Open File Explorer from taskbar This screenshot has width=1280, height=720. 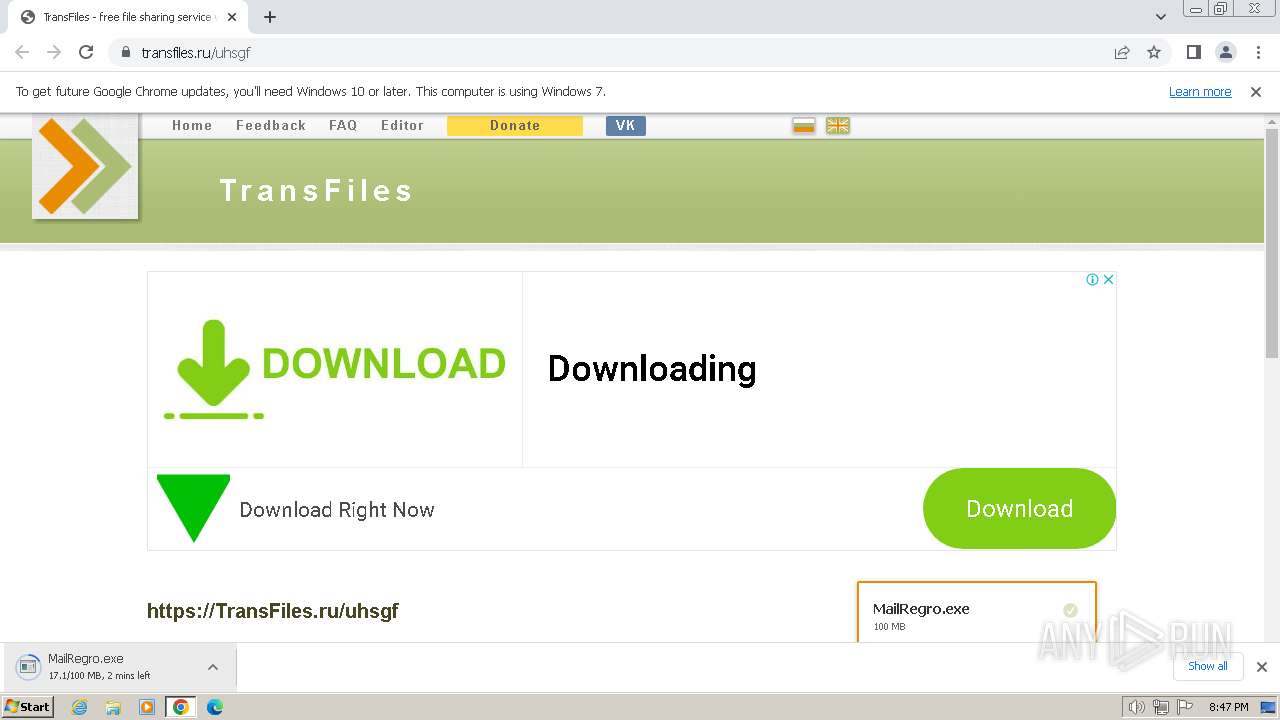pyautogui.click(x=113, y=707)
